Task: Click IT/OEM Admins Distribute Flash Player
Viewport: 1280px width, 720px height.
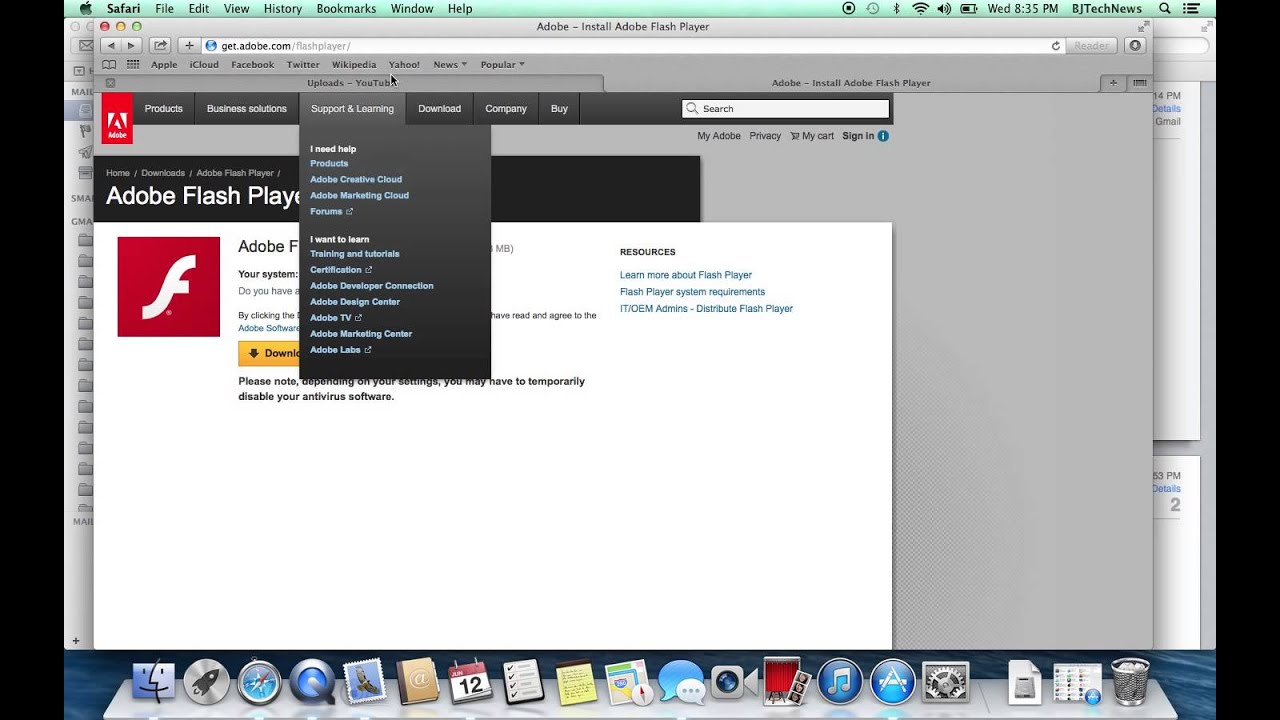Action: tap(706, 309)
